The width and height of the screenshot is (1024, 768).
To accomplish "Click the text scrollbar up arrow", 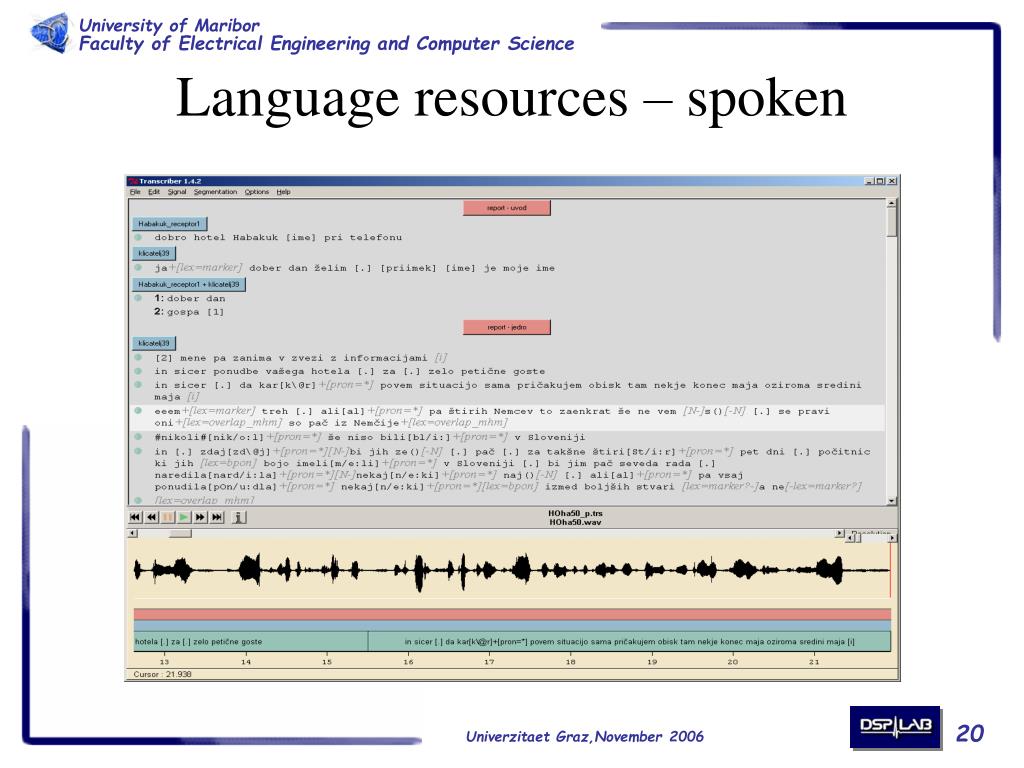I will (892, 203).
